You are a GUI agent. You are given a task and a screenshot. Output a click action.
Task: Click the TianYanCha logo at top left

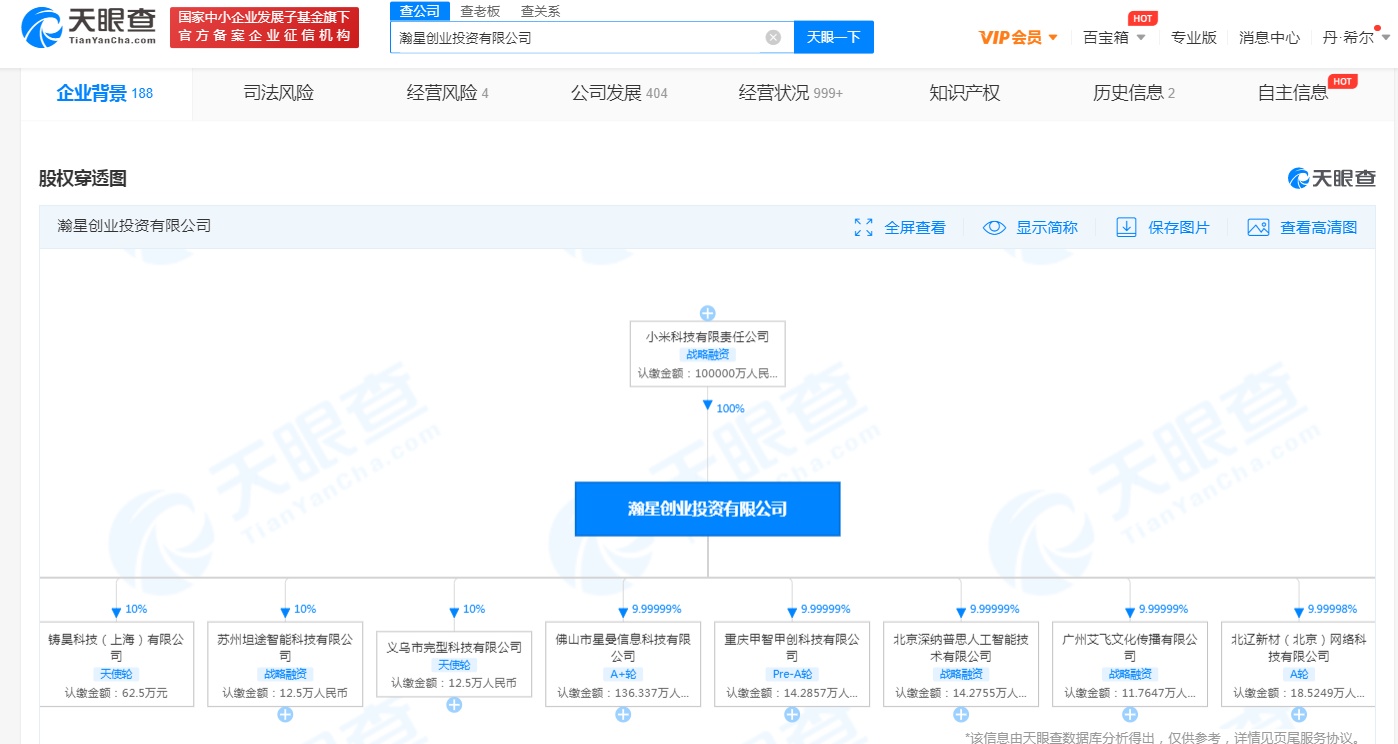[x=88, y=27]
